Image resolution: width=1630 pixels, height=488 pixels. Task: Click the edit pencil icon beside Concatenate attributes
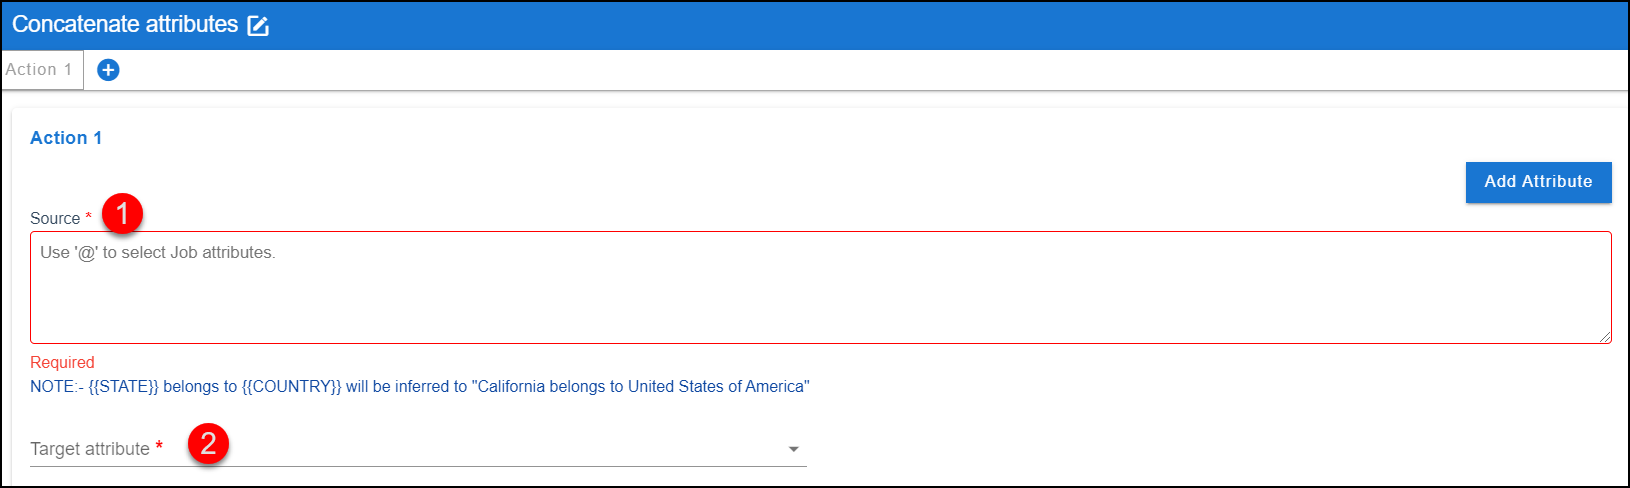[x=258, y=26]
